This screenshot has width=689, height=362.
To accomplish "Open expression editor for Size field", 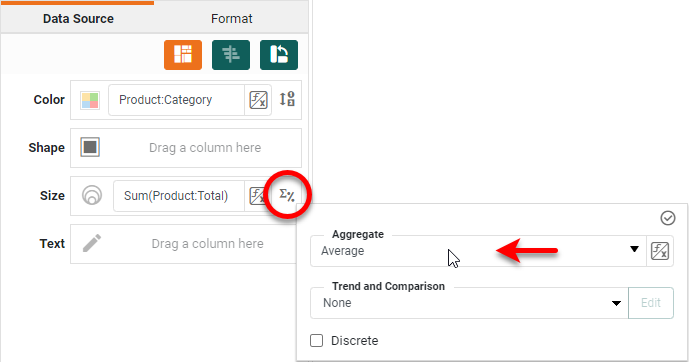I will (257, 196).
